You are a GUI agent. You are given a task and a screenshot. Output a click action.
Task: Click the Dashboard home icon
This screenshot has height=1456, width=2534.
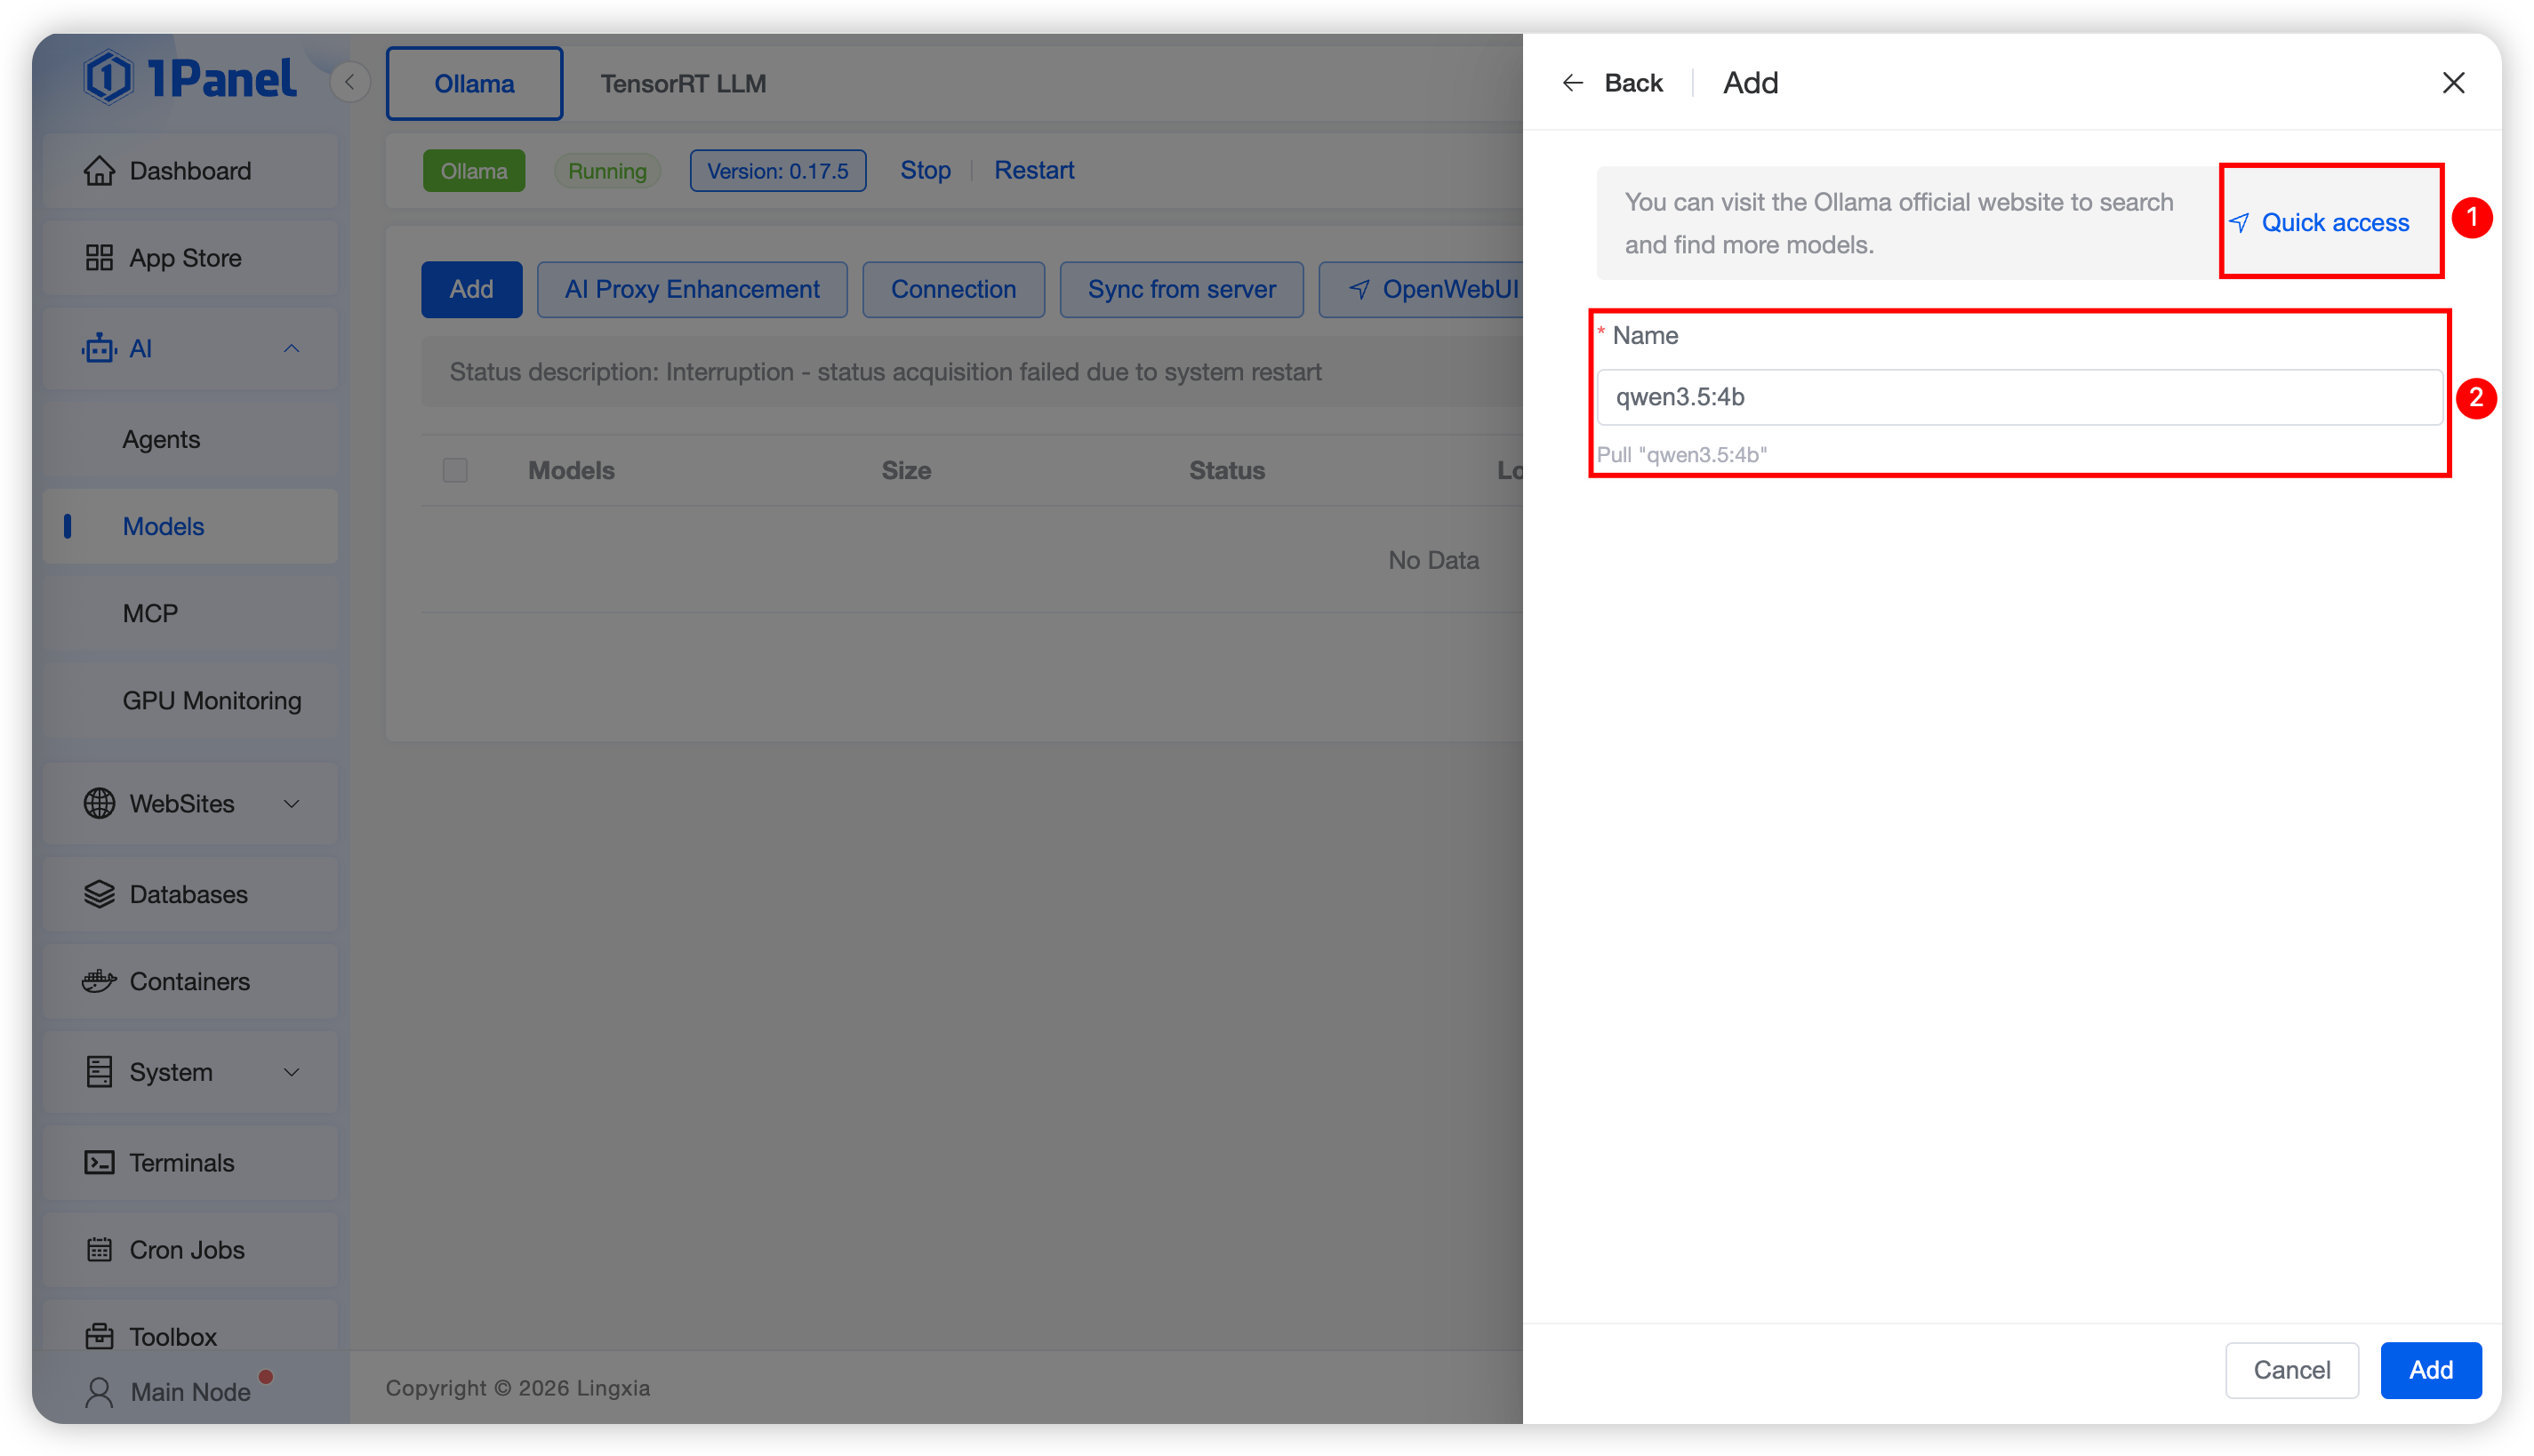(99, 171)
